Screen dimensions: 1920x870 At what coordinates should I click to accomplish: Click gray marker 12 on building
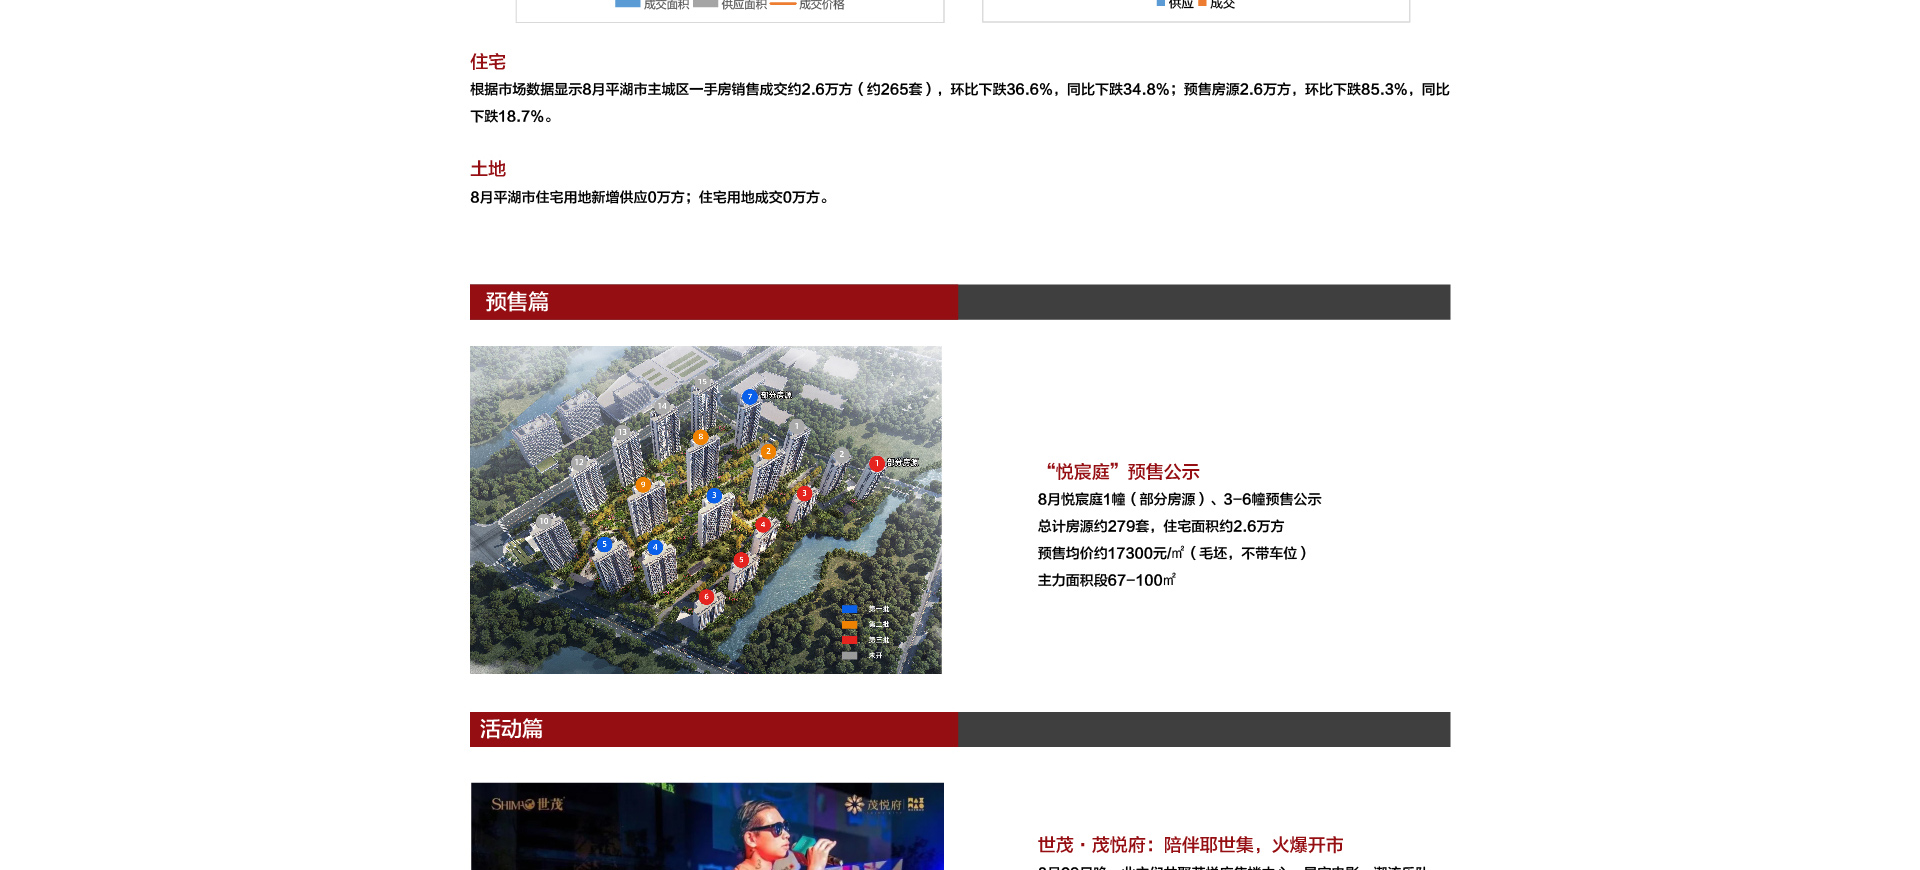point(579,463)
